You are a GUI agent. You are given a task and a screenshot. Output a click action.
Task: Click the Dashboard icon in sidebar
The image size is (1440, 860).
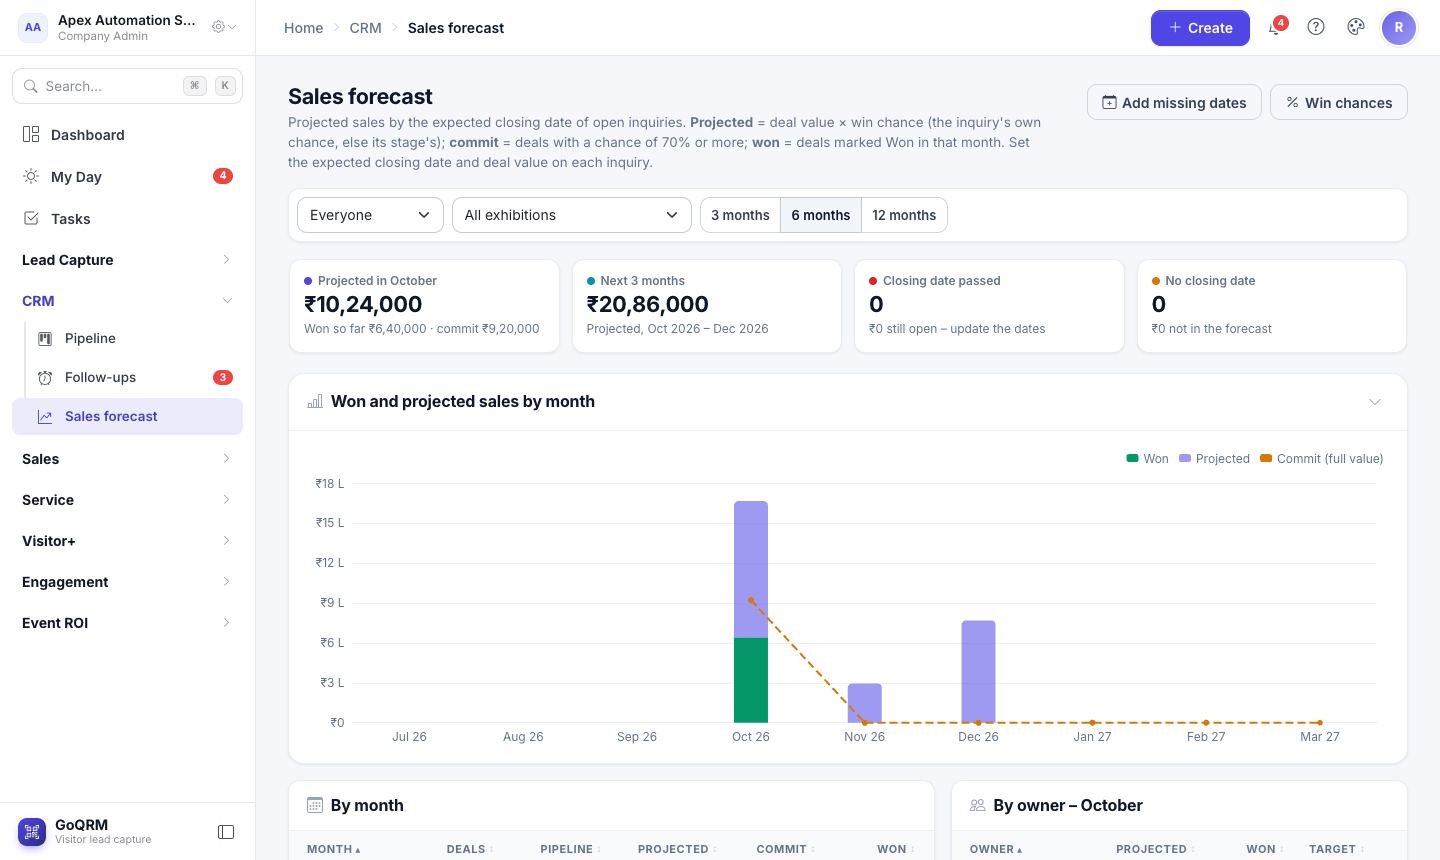(x=31, y=135)
